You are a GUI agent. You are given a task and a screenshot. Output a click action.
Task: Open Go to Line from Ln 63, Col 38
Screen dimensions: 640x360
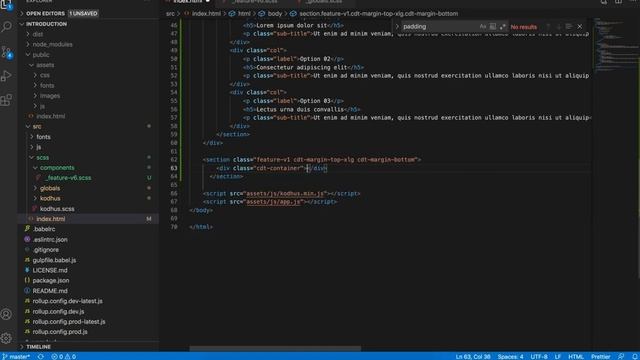(x=473, y=356)
